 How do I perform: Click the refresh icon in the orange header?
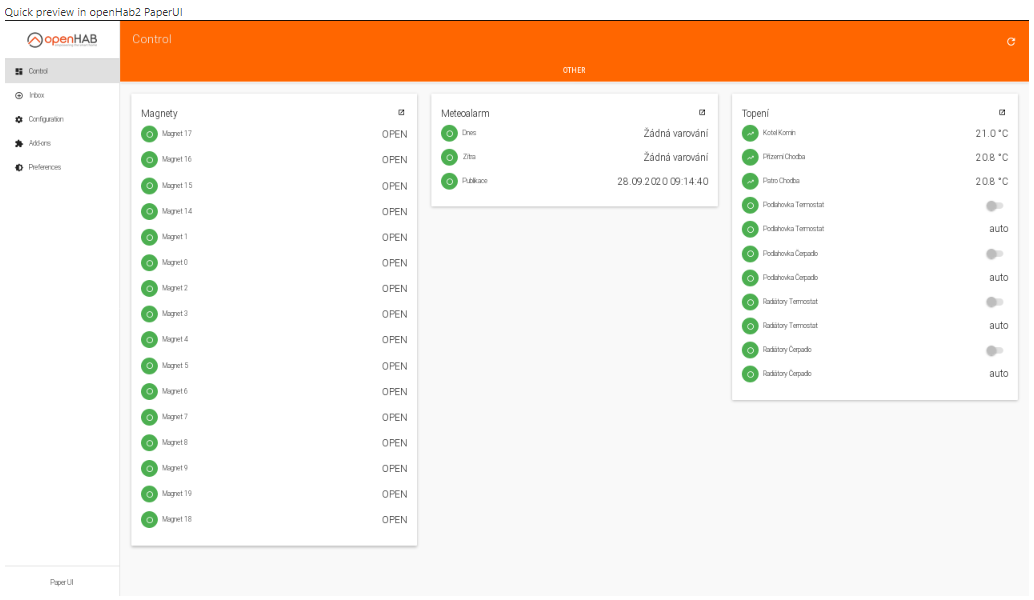point(1010,42)
